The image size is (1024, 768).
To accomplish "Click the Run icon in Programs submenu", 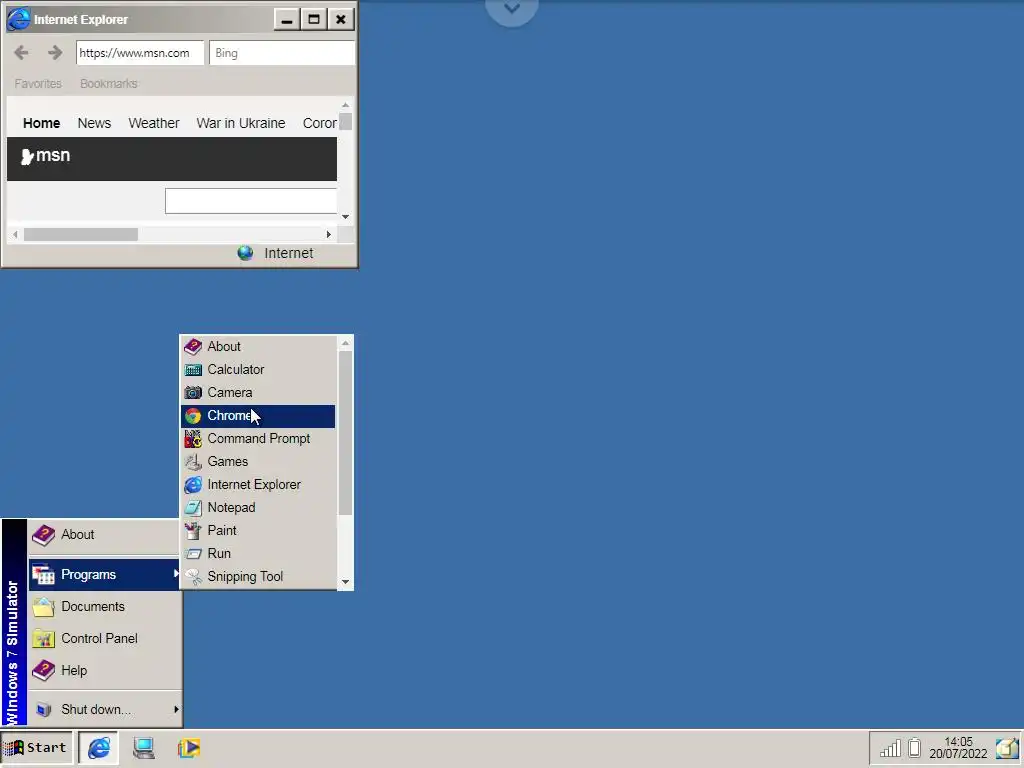I will [x=193, y=554].
